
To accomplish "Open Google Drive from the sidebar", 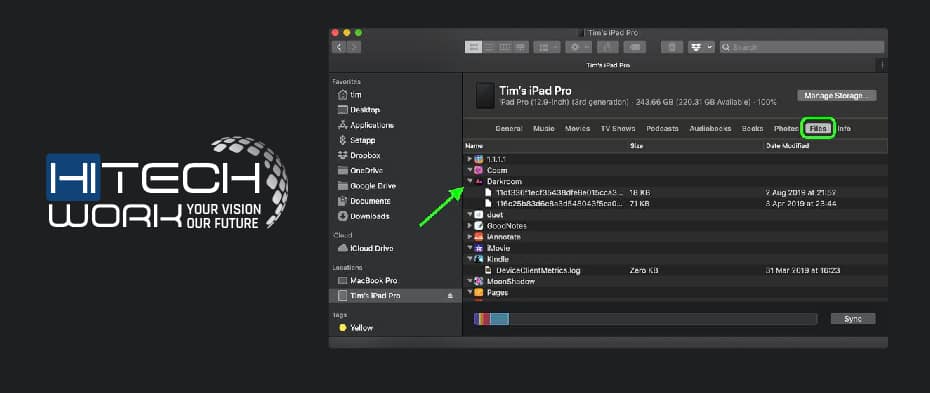I will click(366, 186).
